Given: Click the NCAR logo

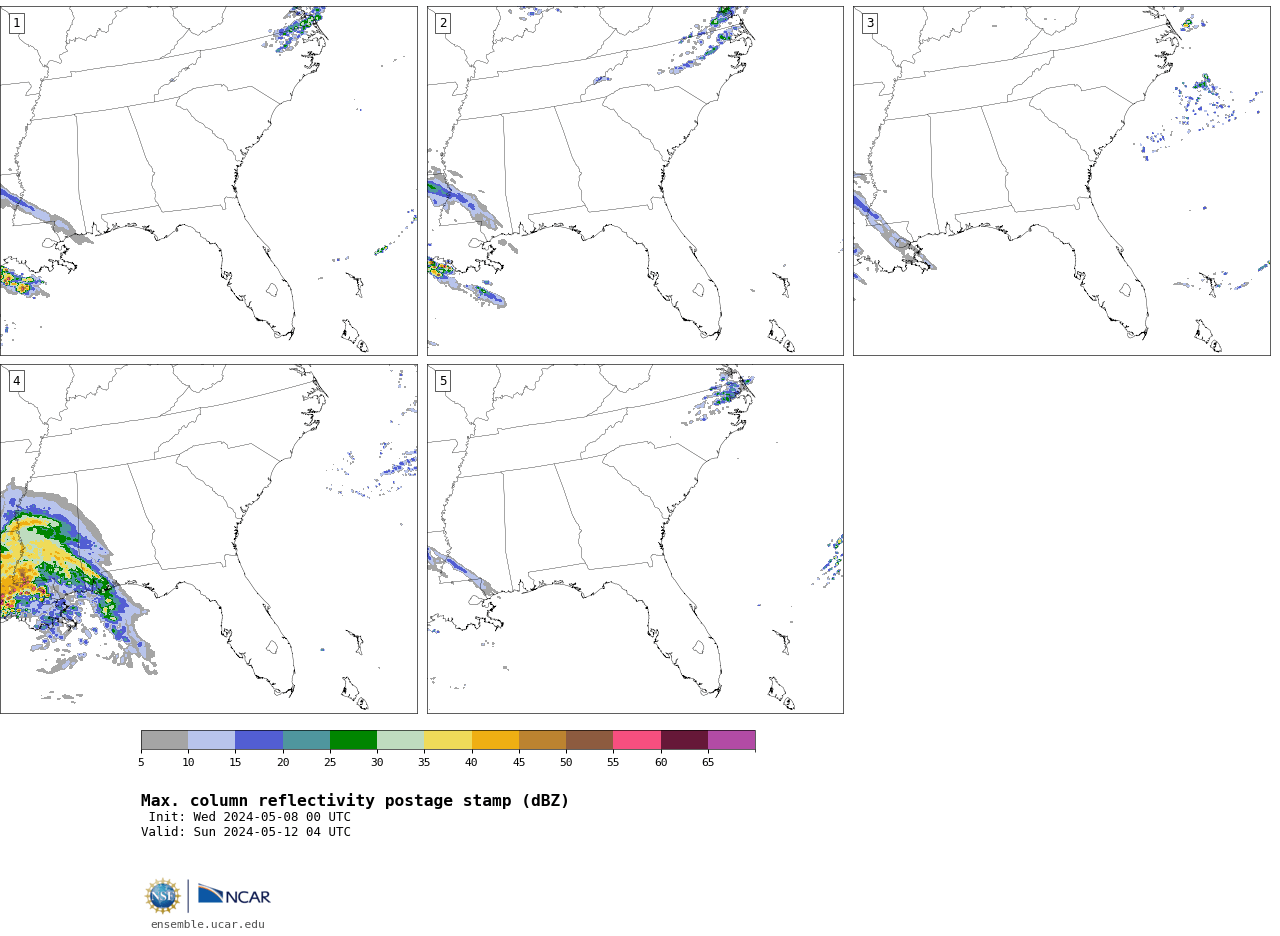Looking at the screenshot, I should [x=234, y=895].
